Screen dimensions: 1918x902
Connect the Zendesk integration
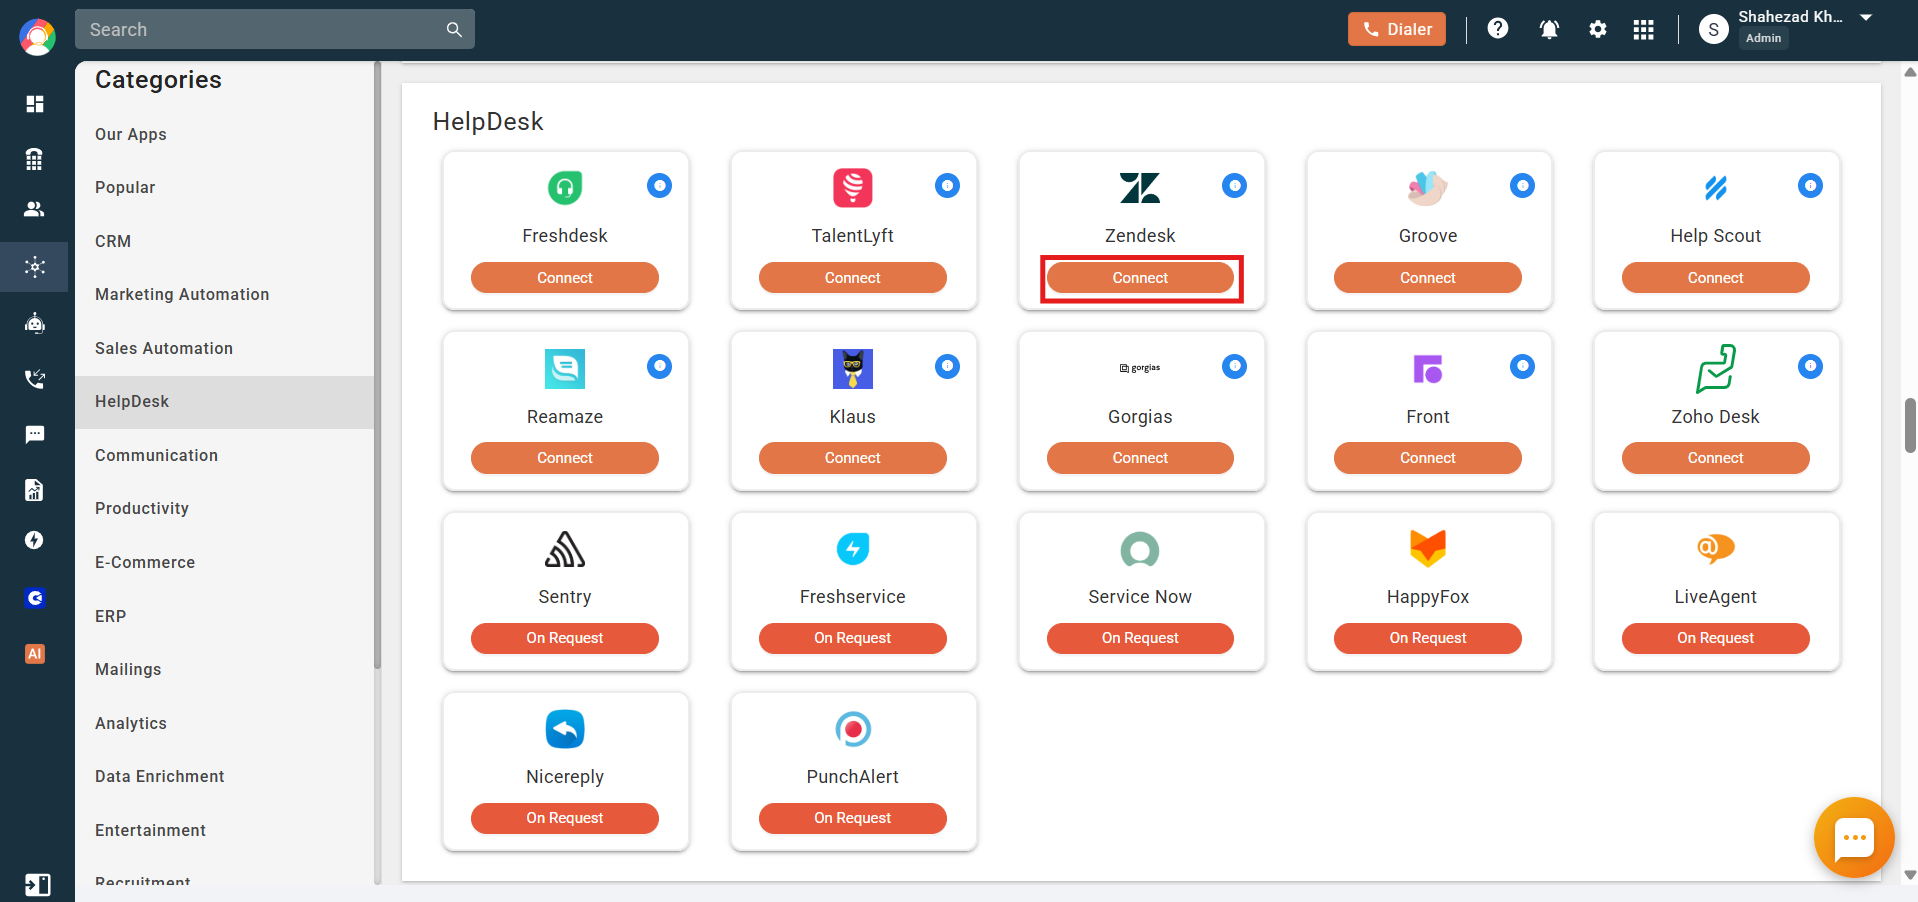(1140, 278)
